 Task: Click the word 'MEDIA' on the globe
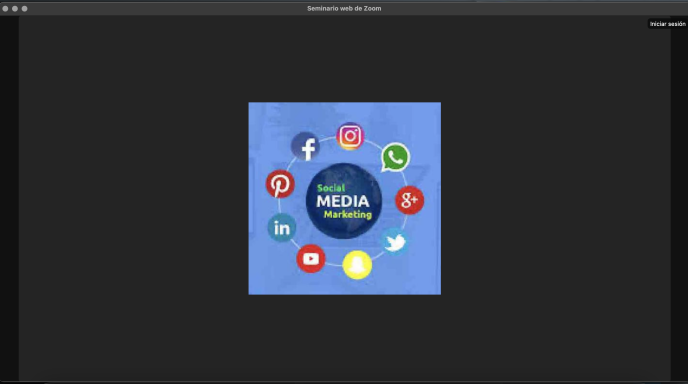pos(343,201)
